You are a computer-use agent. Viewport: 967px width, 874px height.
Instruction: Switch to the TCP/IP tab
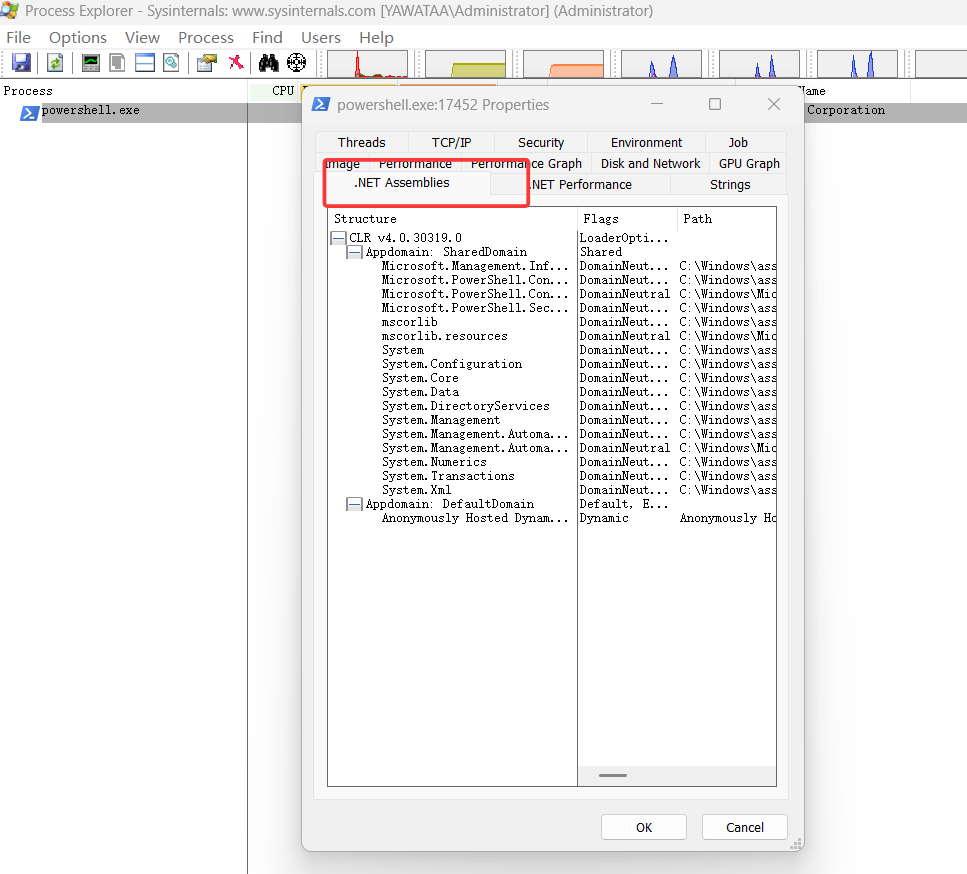point(451,142)
